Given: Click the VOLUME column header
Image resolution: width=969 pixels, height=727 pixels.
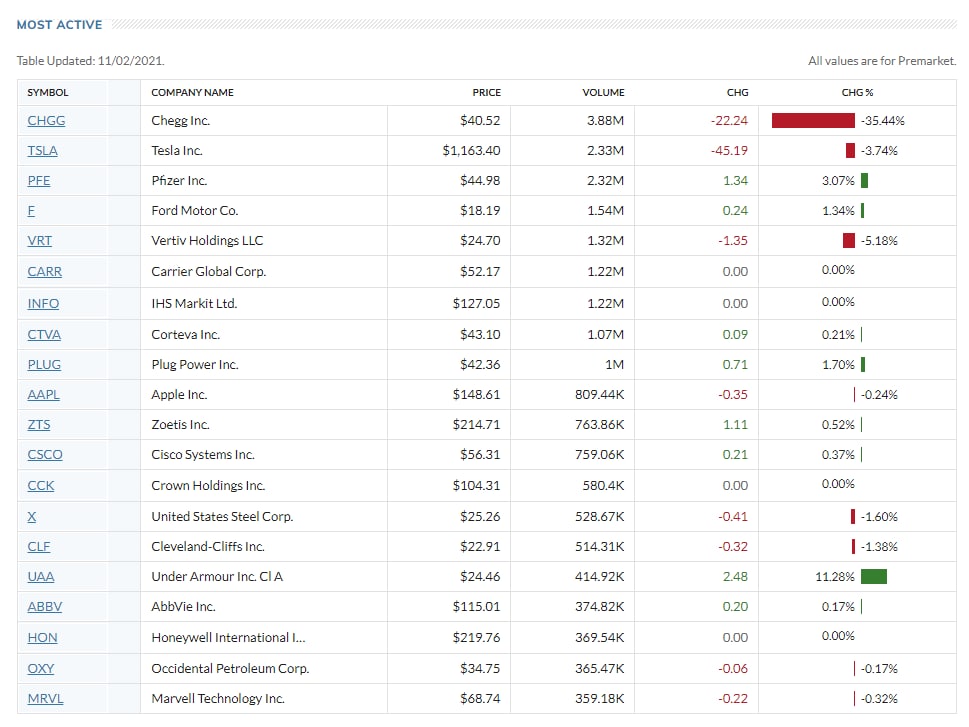Looking at the screenshot, I should (603, 93).
